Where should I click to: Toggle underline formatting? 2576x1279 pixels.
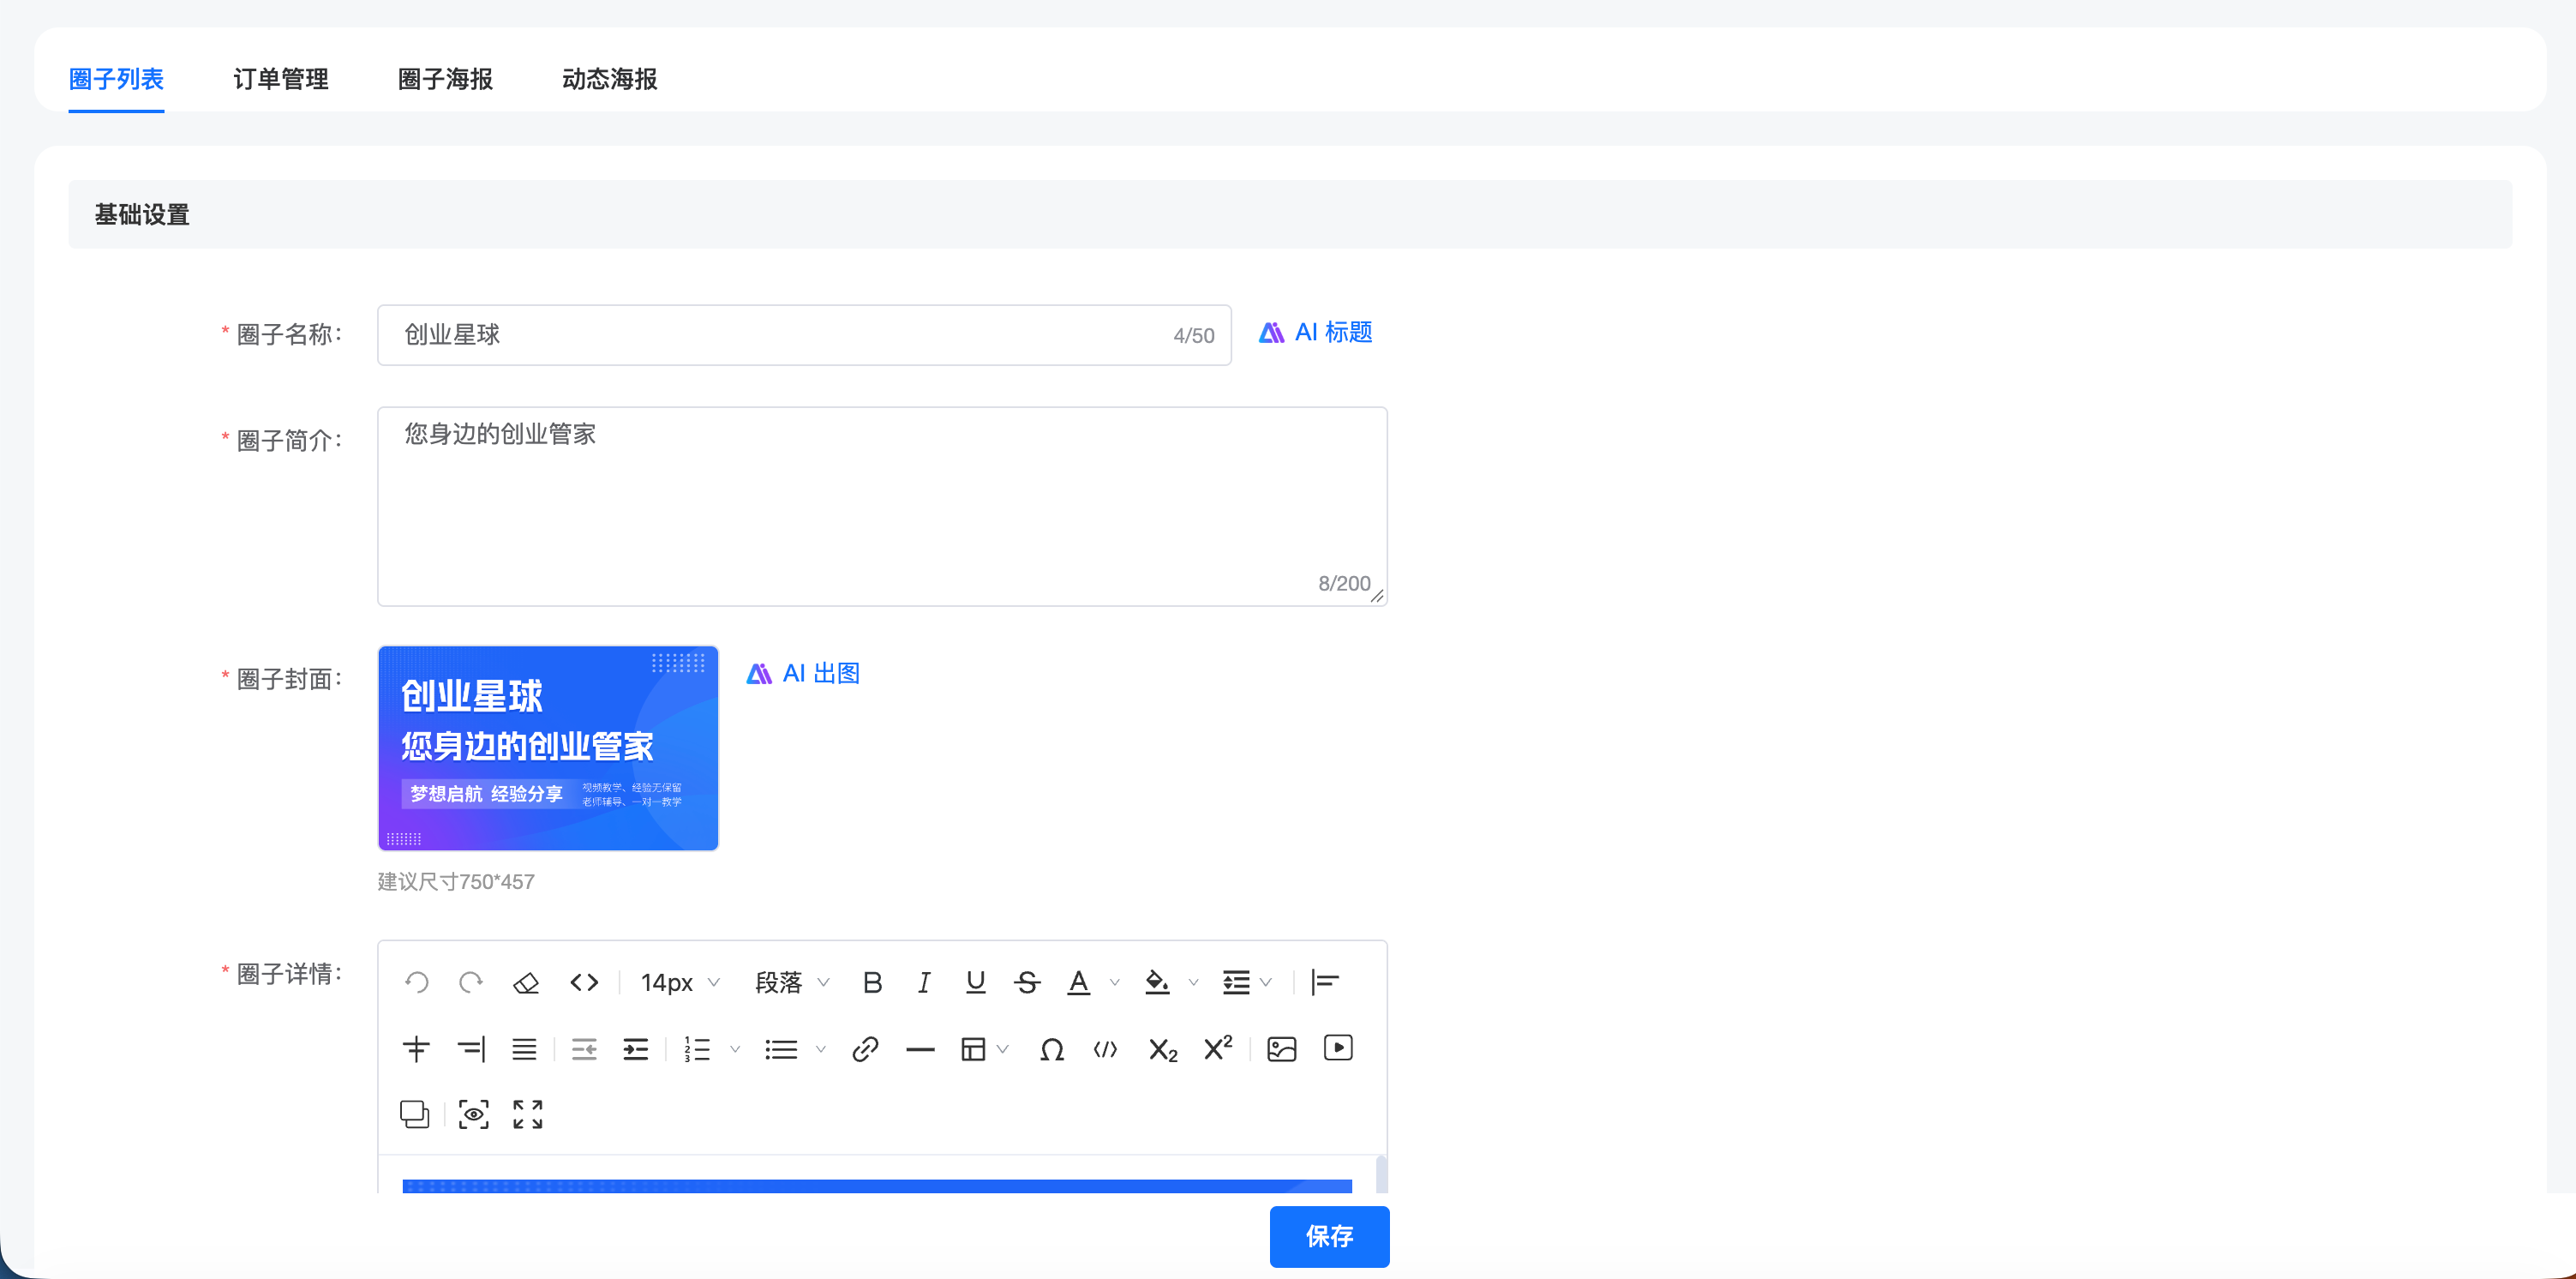pos(976,983)
